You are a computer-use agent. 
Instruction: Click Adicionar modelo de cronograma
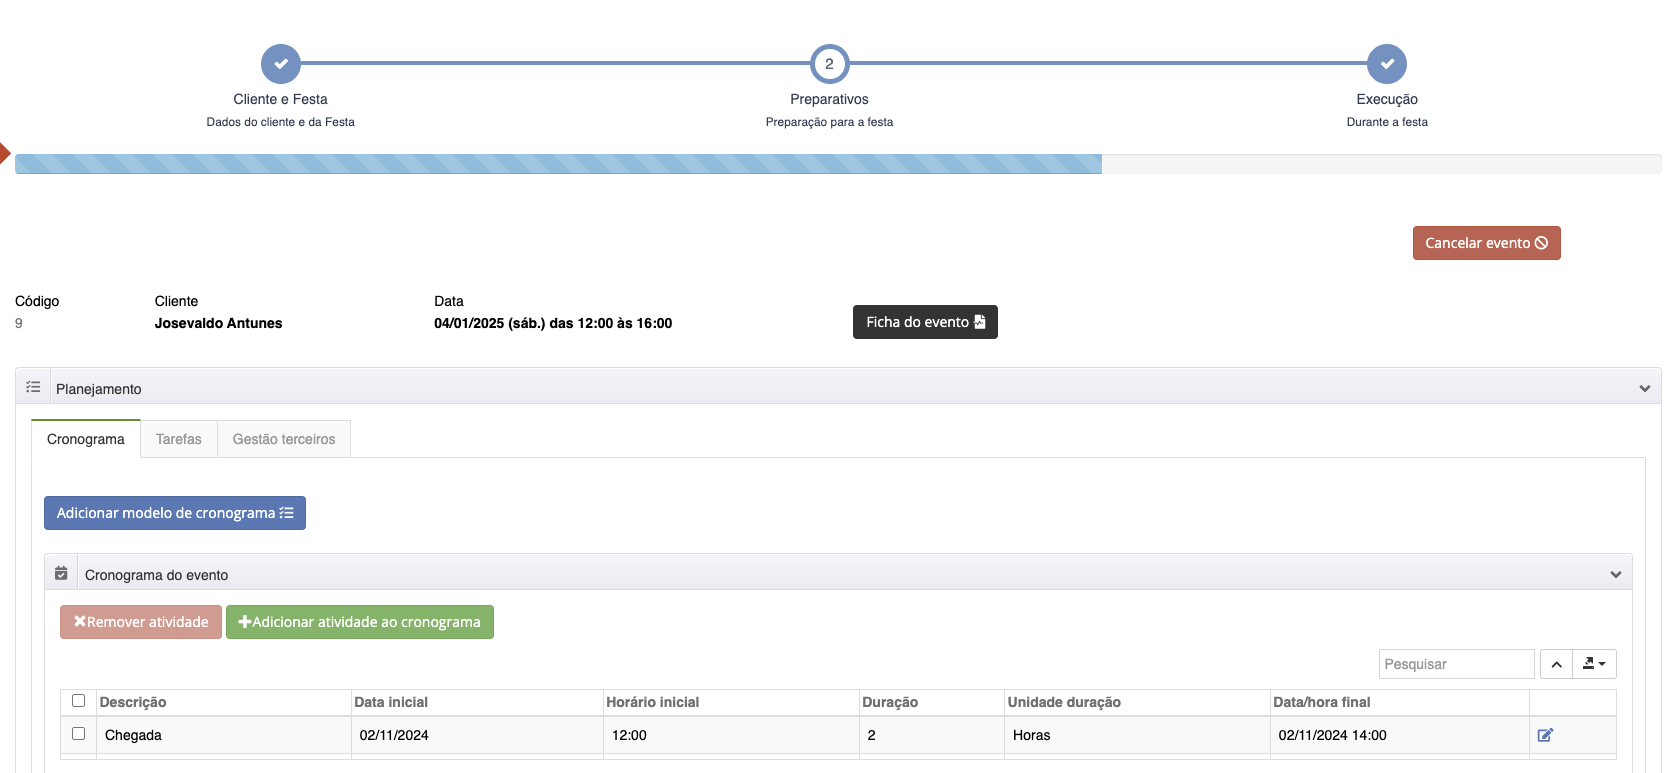[x=175, y=513]
